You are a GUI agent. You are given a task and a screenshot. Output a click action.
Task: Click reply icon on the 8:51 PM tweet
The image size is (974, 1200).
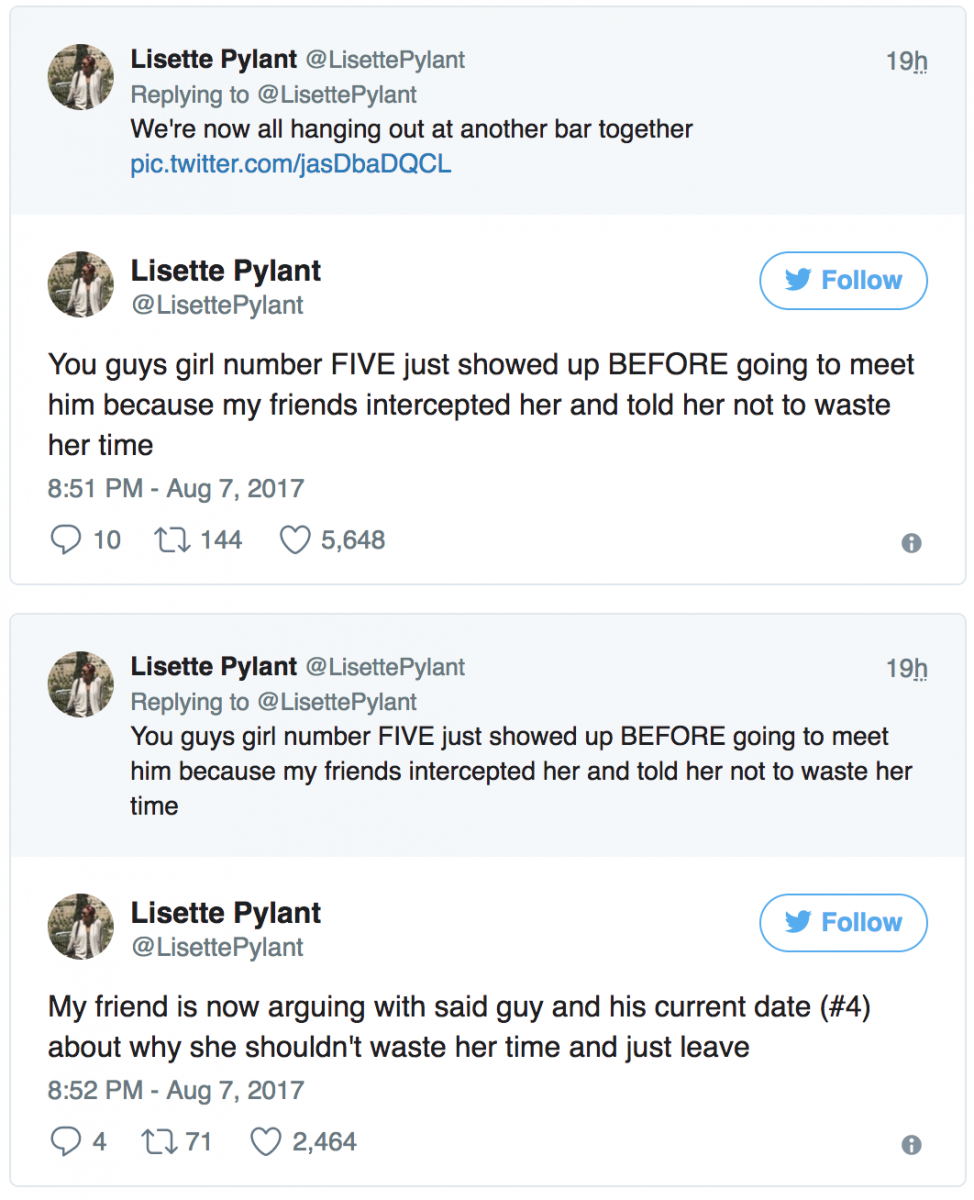coord(65,540)
